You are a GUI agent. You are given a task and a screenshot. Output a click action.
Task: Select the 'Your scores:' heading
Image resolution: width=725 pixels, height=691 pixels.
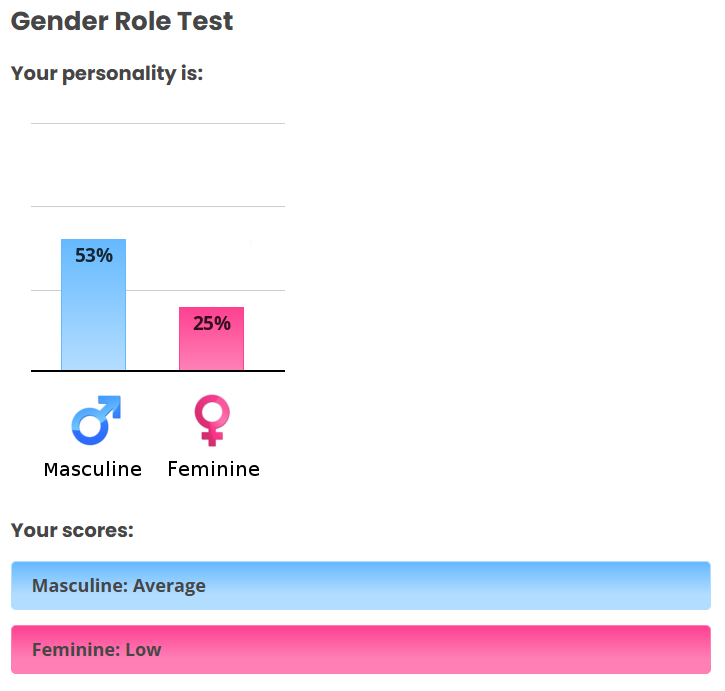[x=71, y=530]
